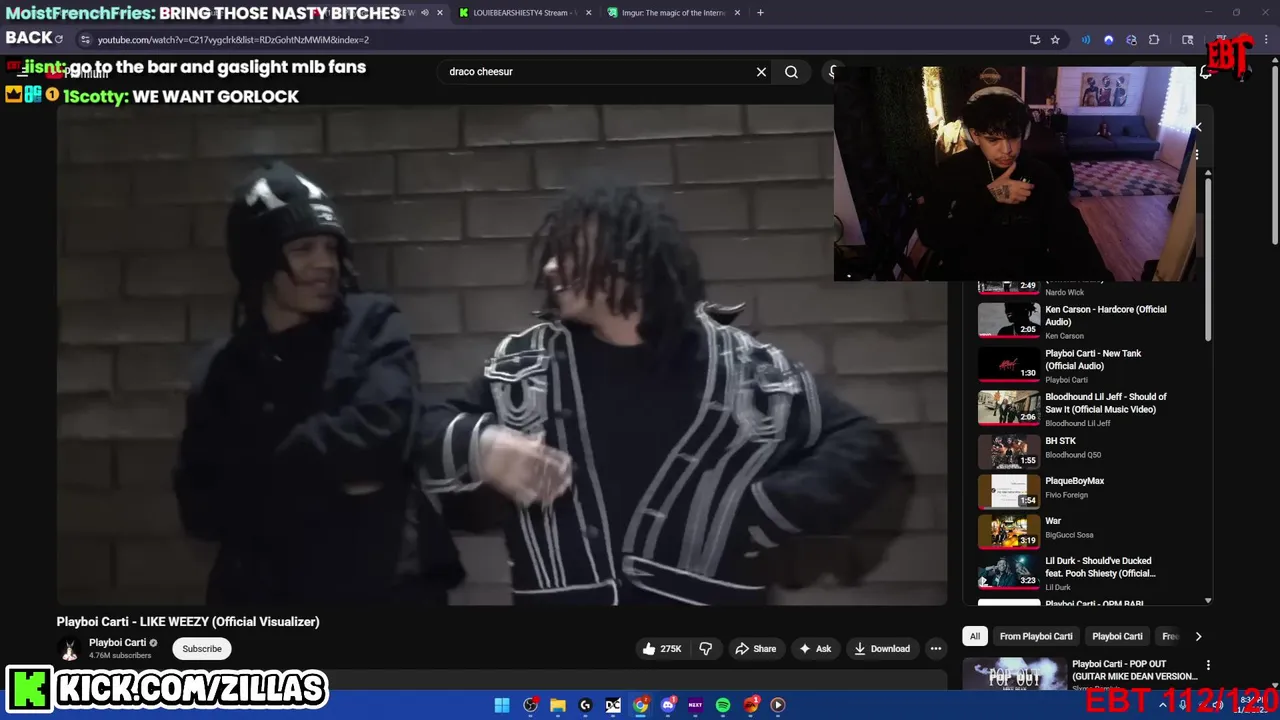Click the video title LIKE WEEZY text
Screen dimensions: 1280x720
pos(188,622)
